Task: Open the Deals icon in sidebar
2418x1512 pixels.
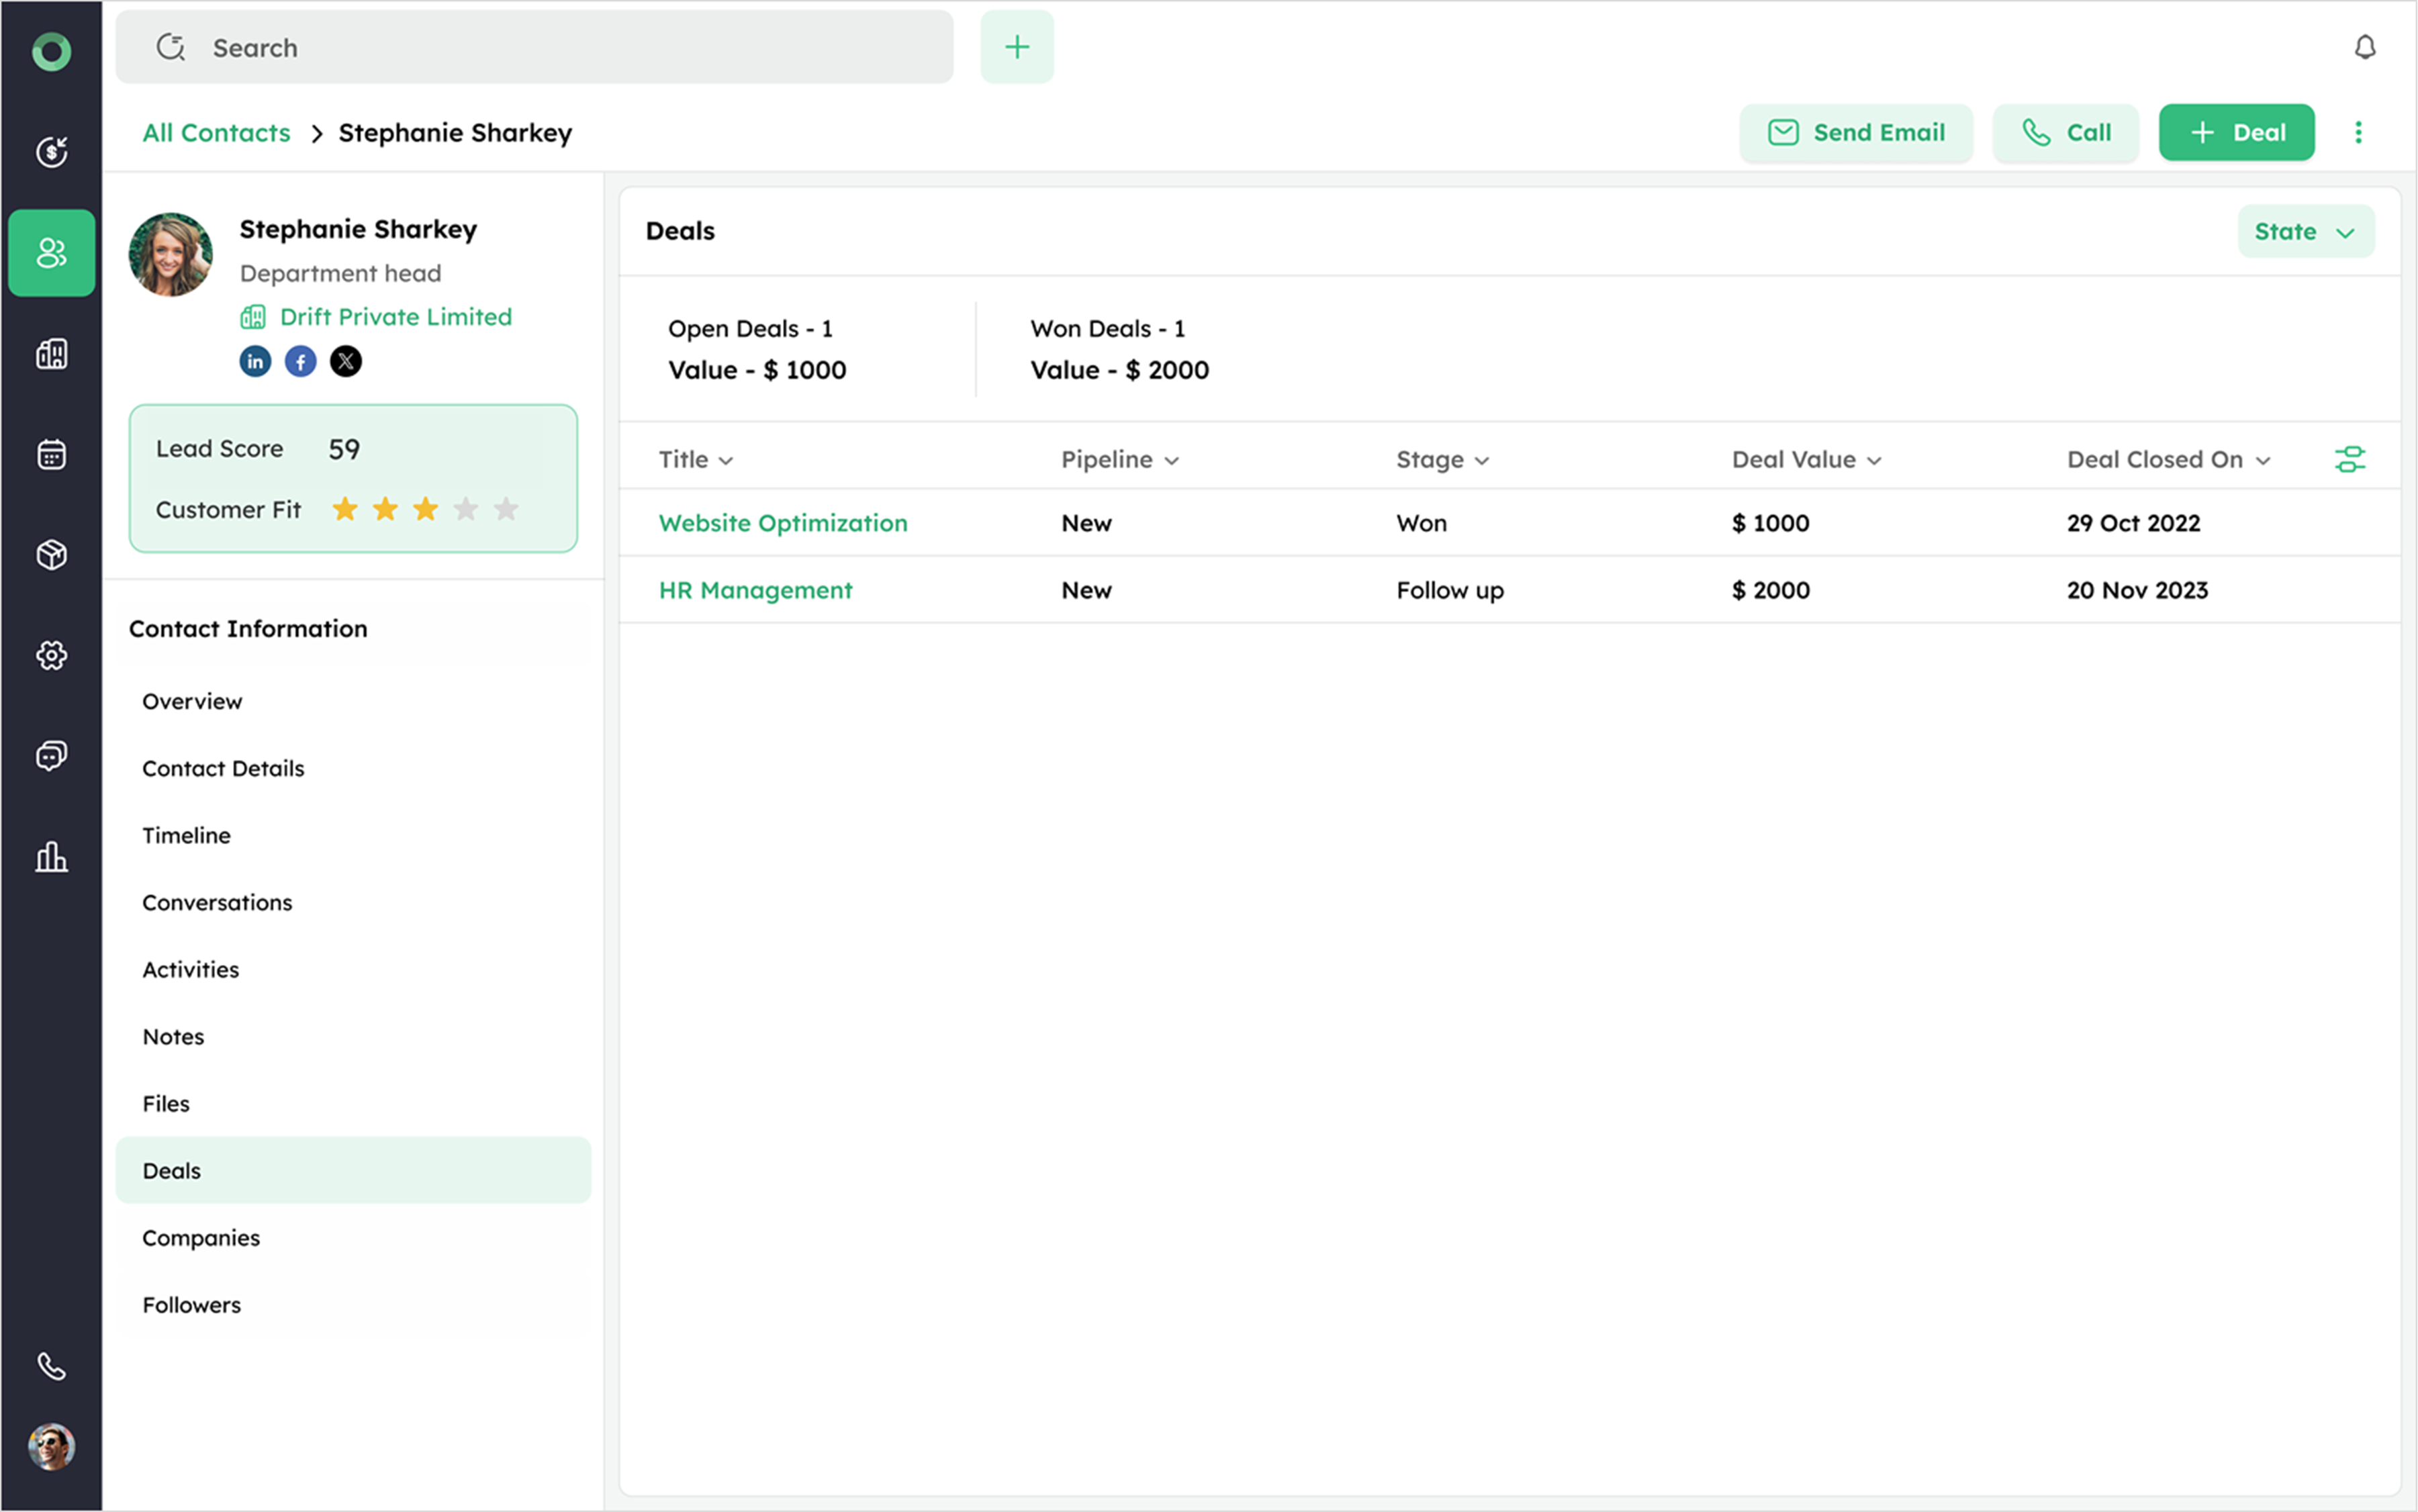Action: point(51,152)
